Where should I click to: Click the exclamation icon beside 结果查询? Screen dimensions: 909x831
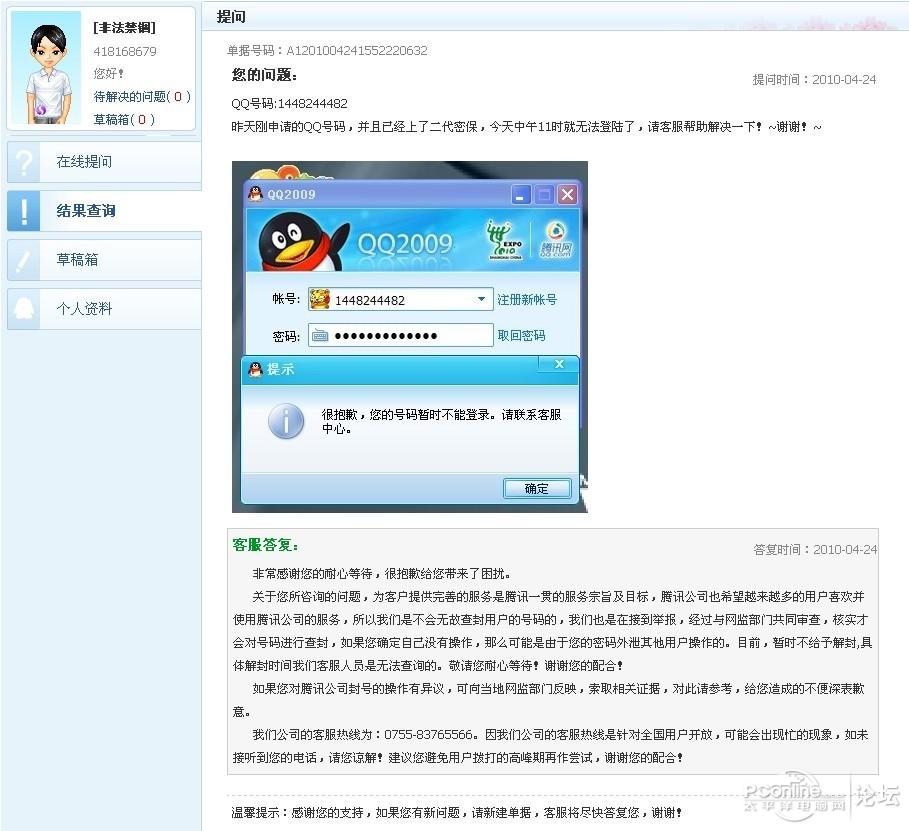click(x=24, y=211)
